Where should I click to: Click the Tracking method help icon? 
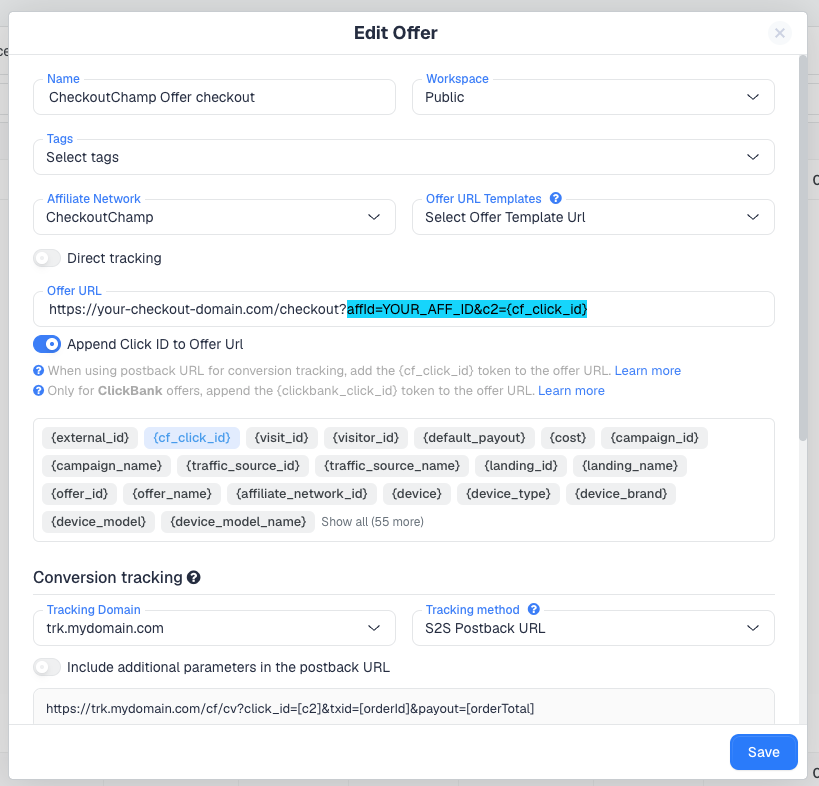click(x=533, y=609)
